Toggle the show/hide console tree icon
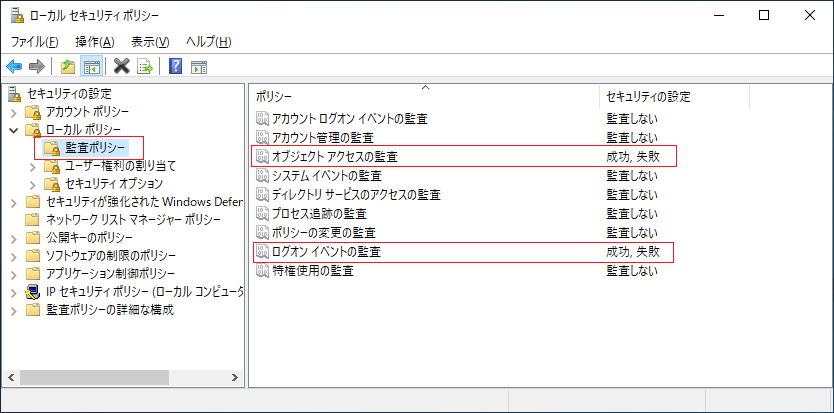This screenshot has height=413, width=834. pyautogui.click(x=91, y=67)
